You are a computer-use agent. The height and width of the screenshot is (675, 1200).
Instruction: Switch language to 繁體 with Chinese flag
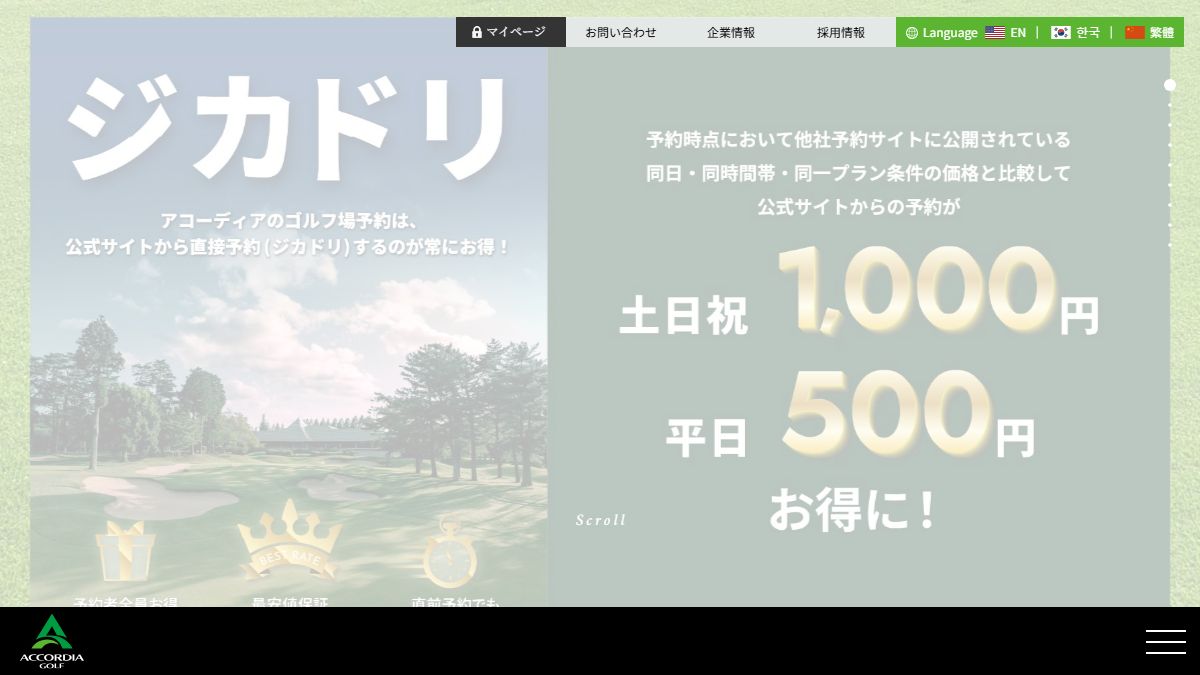pyautogui.click(x=1149, y=33)
